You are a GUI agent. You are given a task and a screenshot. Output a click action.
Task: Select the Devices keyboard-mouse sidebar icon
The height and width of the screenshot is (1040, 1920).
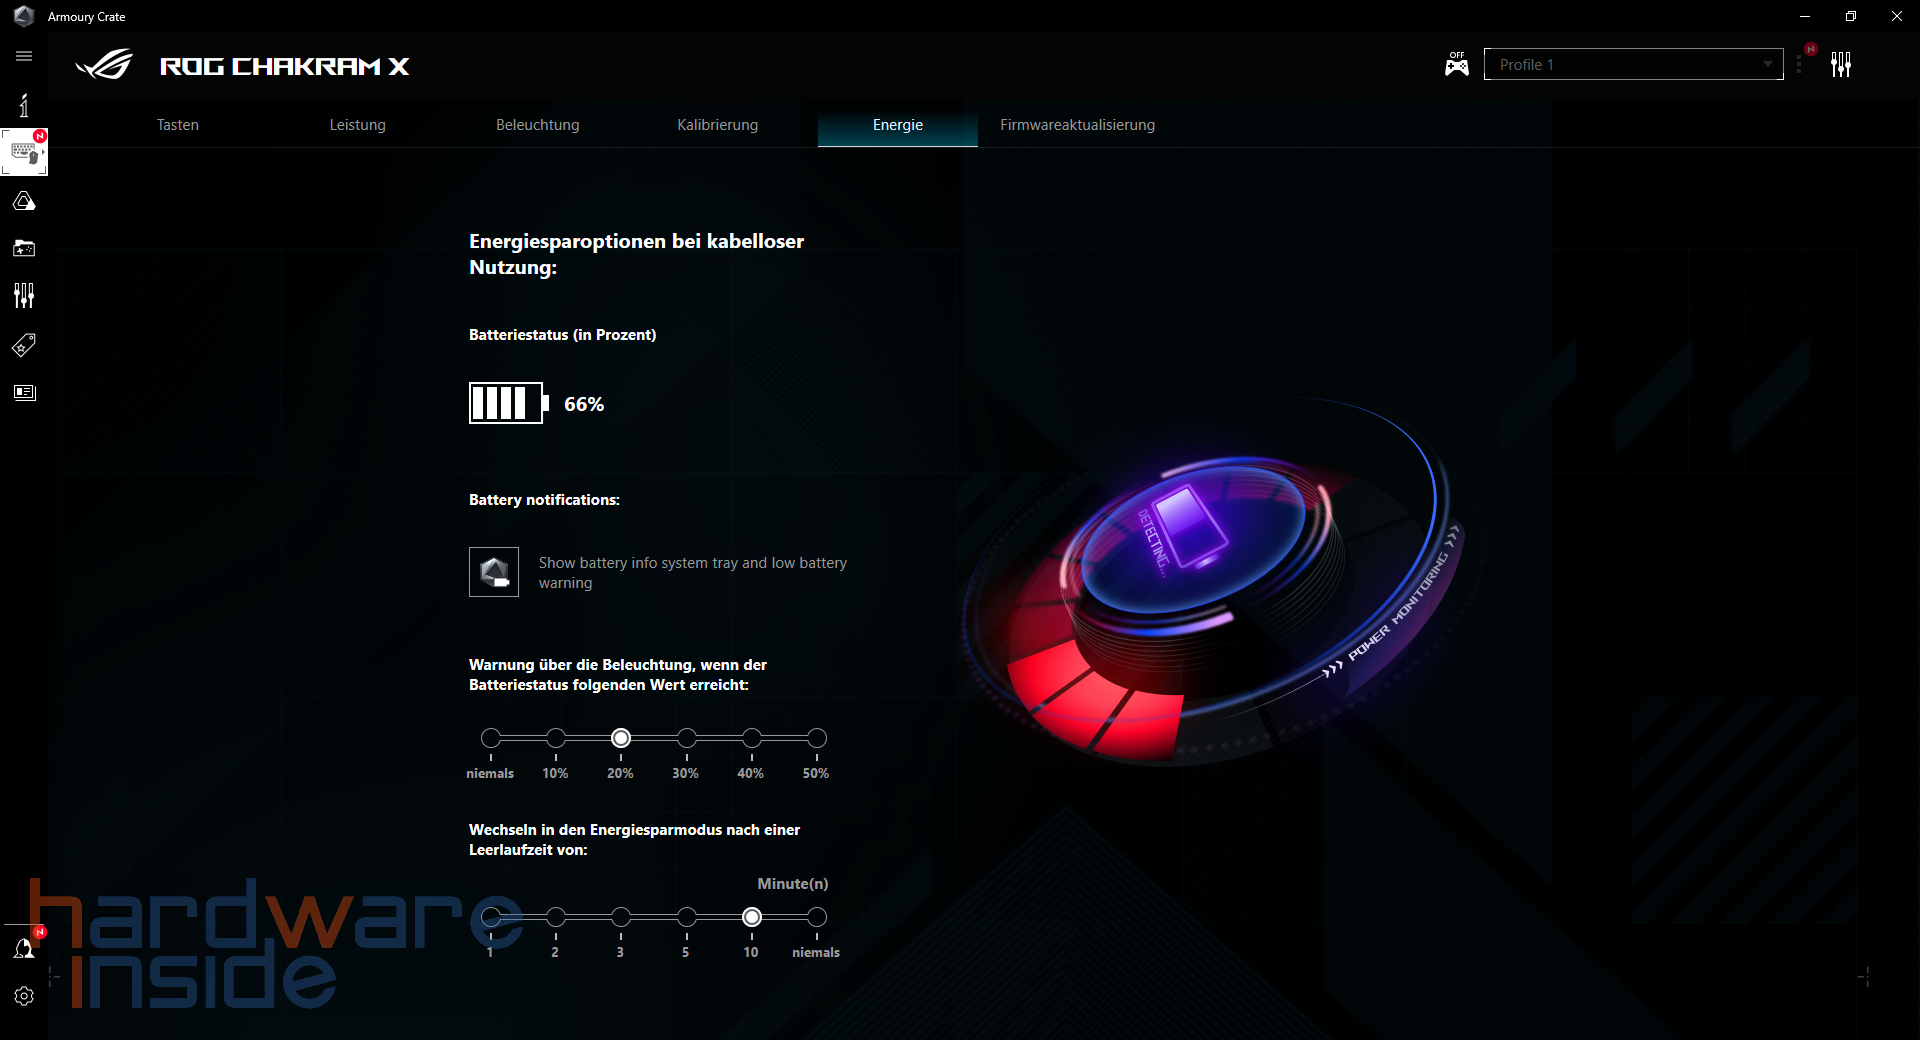(24, 151)
